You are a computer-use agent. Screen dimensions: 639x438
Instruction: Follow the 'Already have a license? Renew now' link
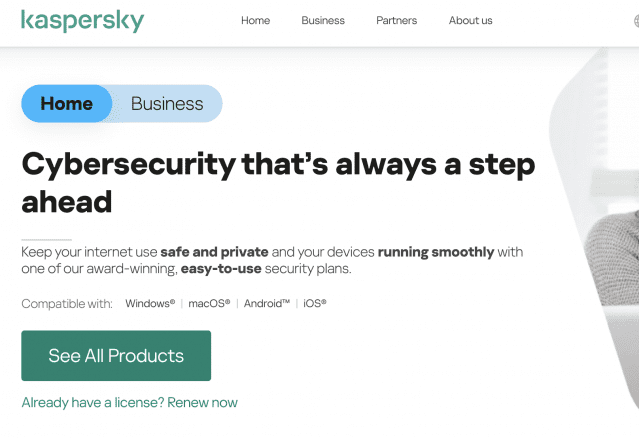pos(129,402)
